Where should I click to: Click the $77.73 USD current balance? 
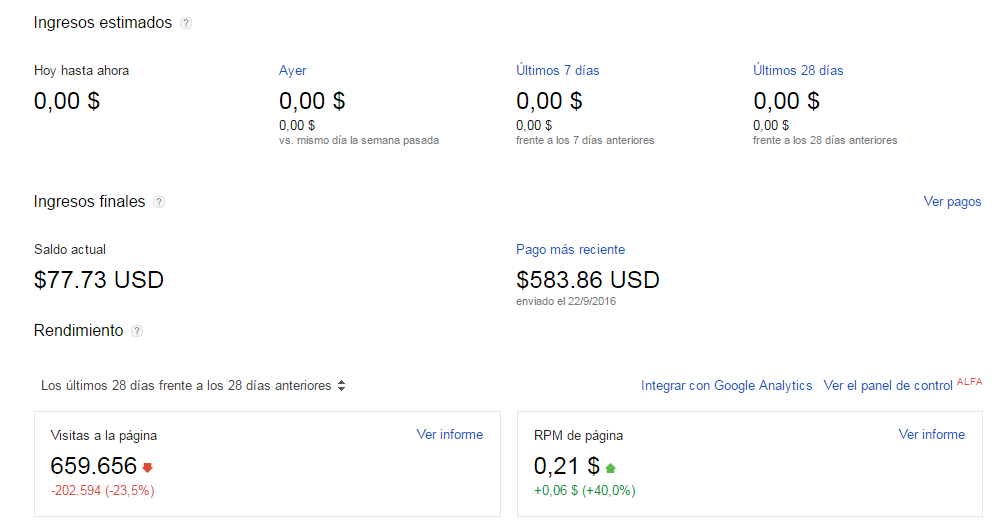99,280
